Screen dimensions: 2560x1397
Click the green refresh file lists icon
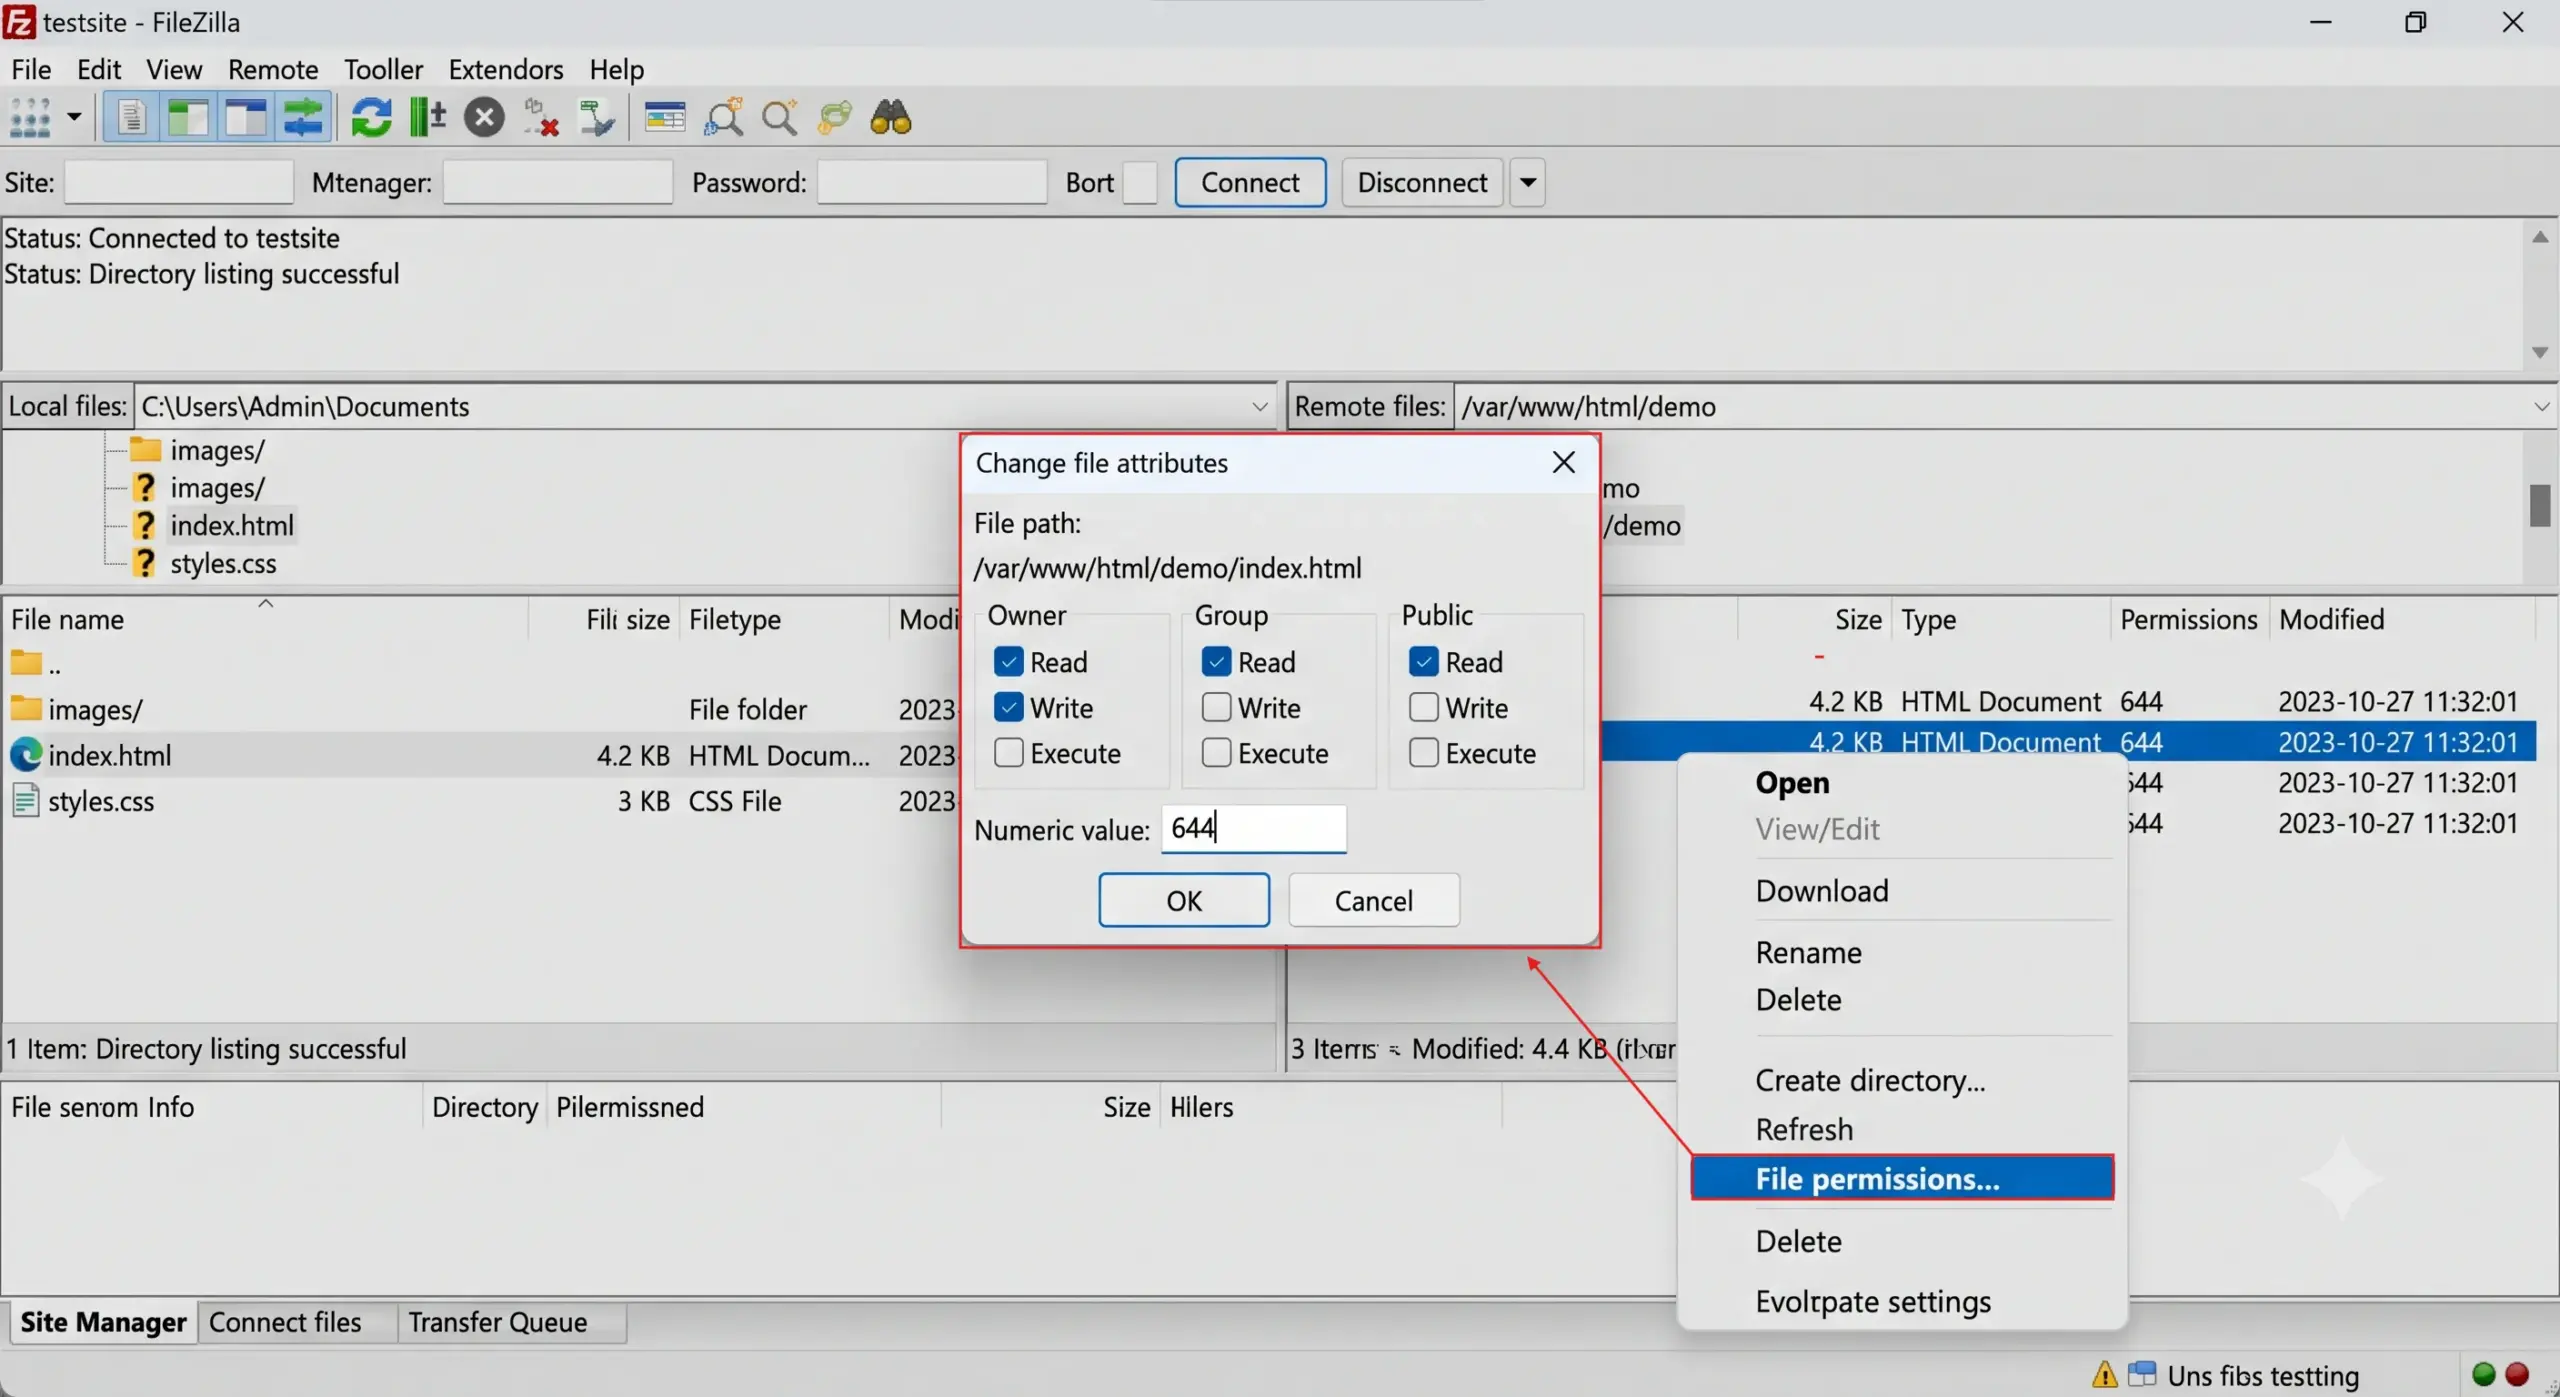point(371,117)
